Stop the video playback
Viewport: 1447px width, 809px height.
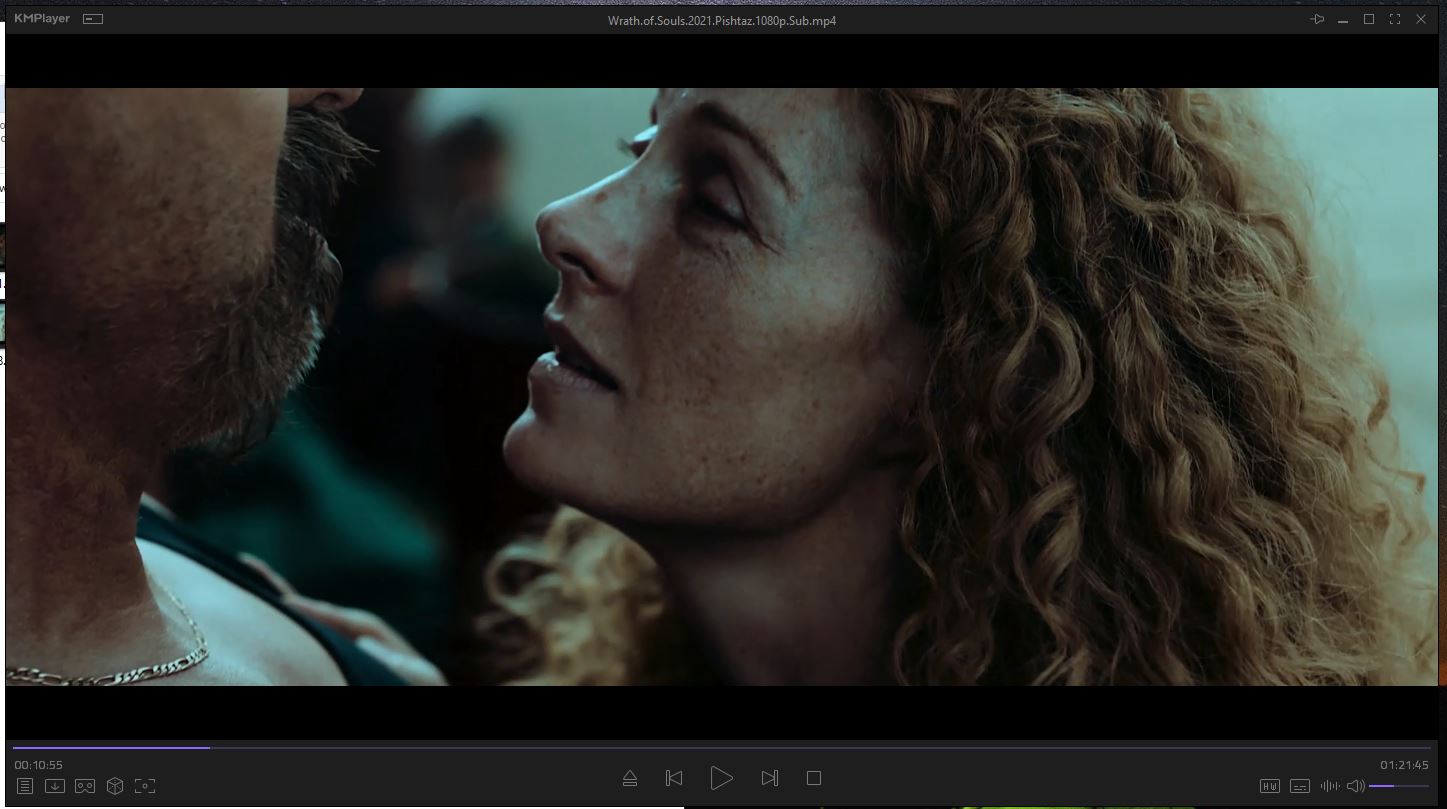(x=814, y=778)
